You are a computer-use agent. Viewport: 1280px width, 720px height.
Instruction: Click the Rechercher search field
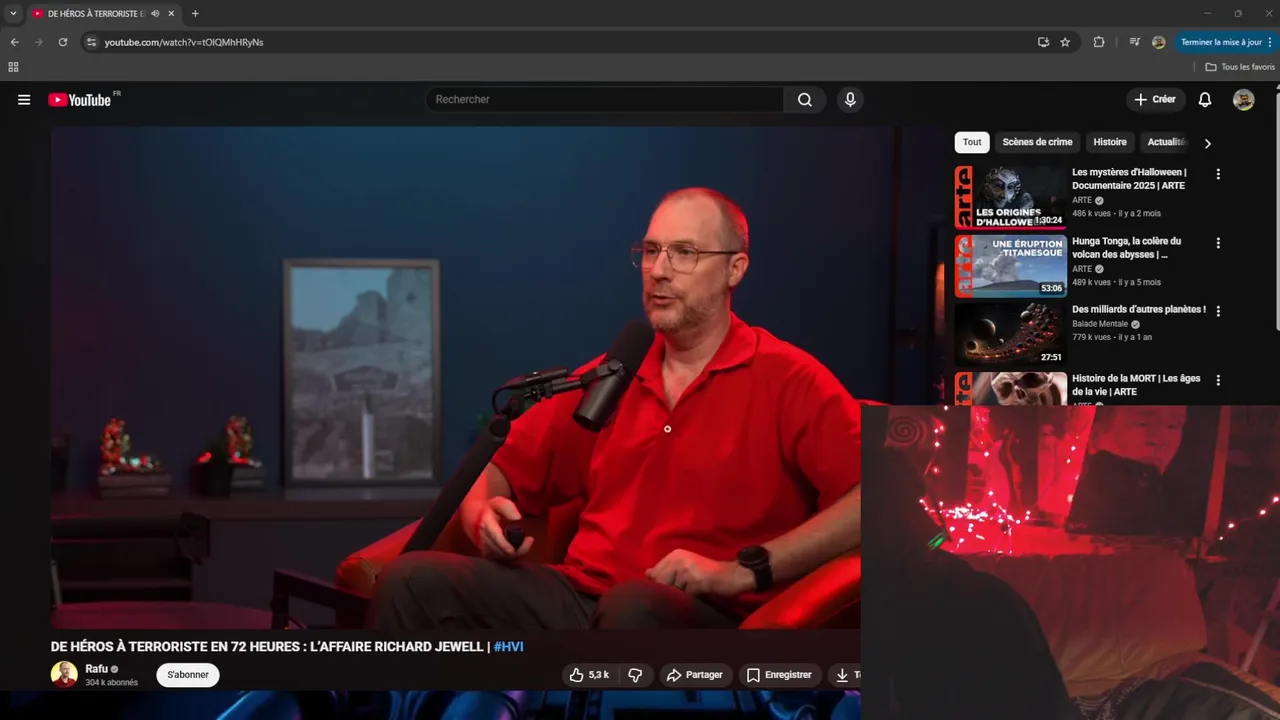point(605,100)
